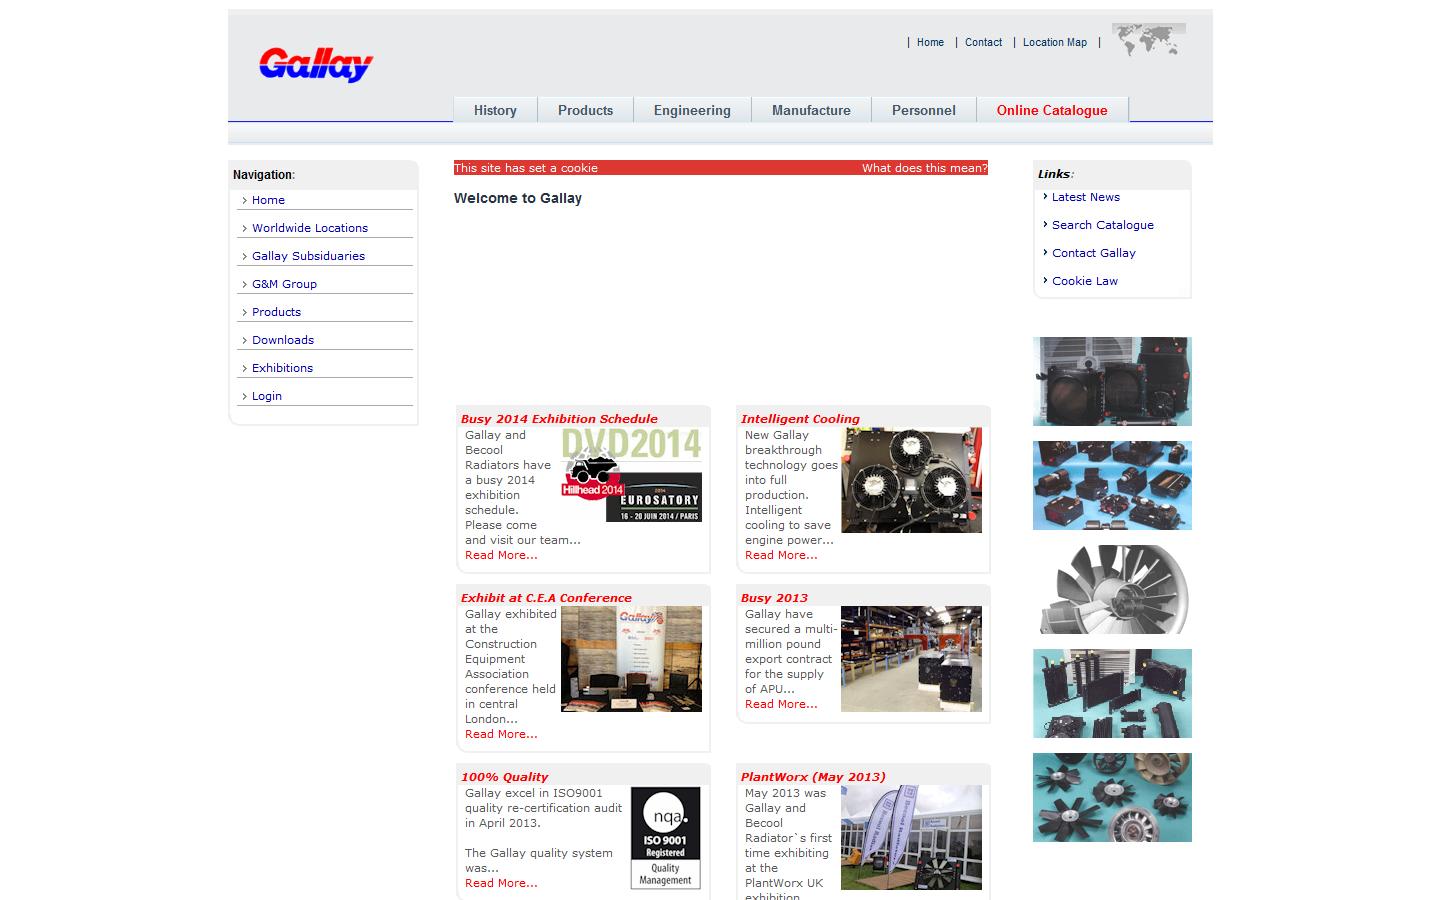Viewport: 1440px width, 900px height.
Task: Open the Busy 2014 Exhibition Schedule headline
Action: (559, 419)
